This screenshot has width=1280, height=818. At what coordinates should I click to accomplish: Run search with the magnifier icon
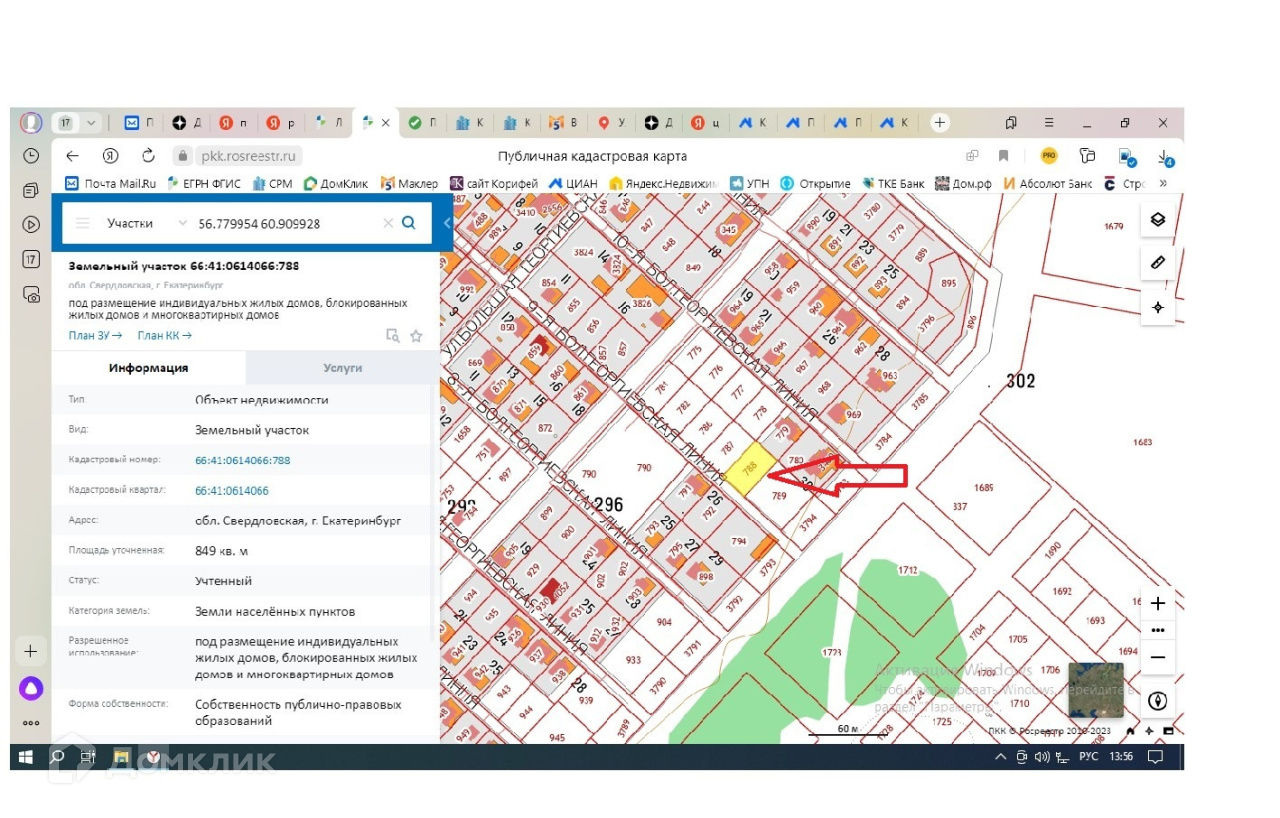tap(409, 223)
